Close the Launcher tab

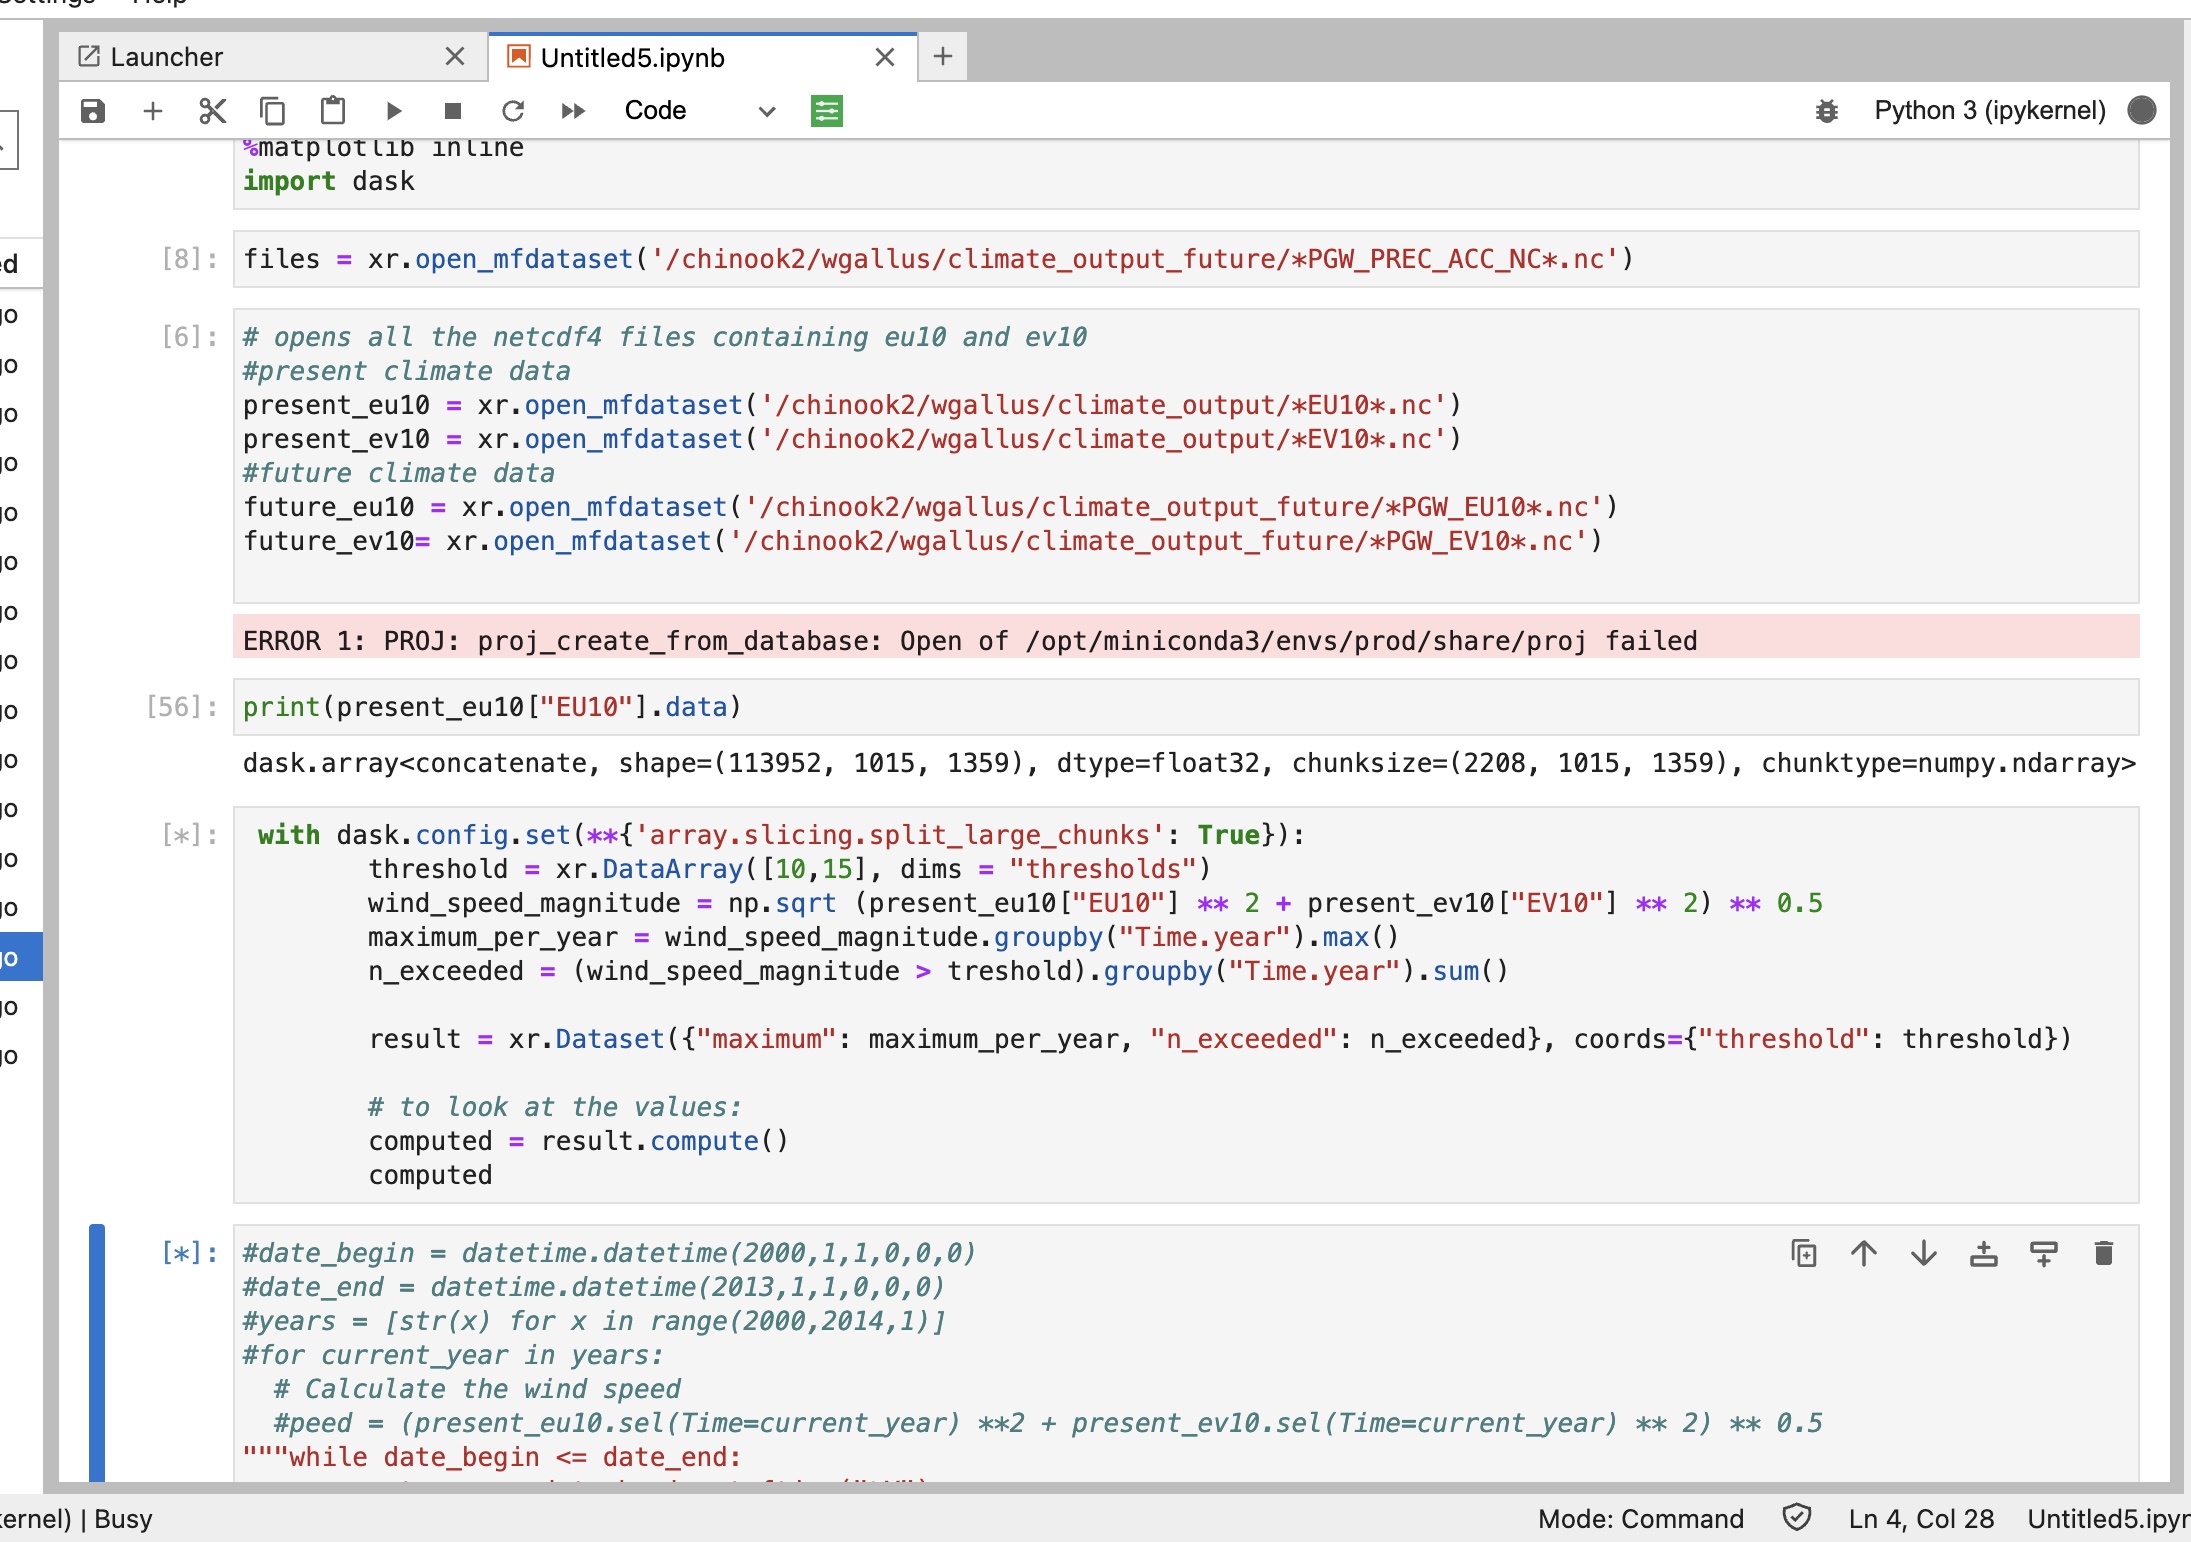pos(455,57)
